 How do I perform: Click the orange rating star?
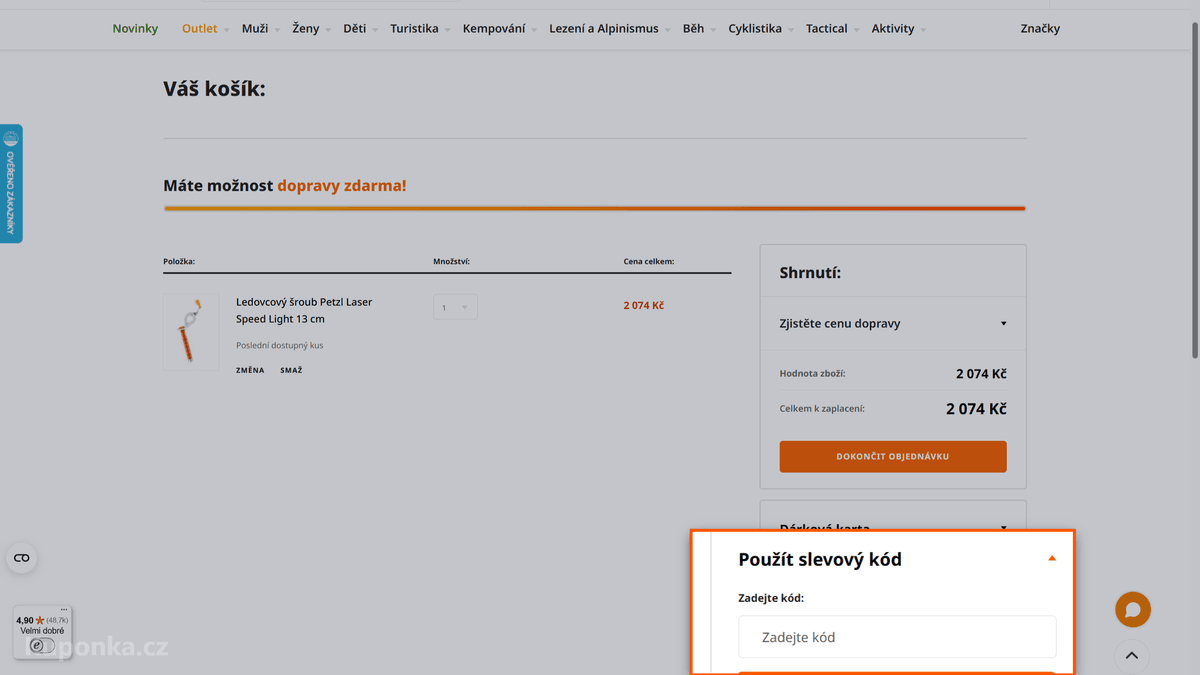40,621
